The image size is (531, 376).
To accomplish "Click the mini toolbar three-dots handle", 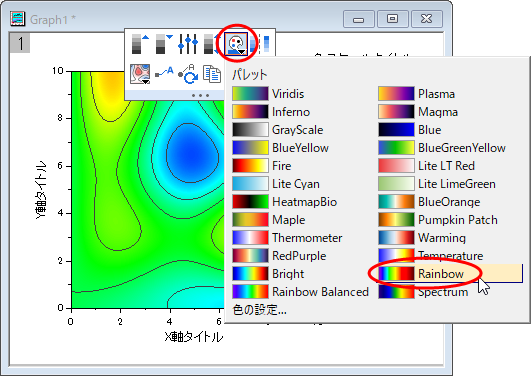I will (x=200, y=96).
